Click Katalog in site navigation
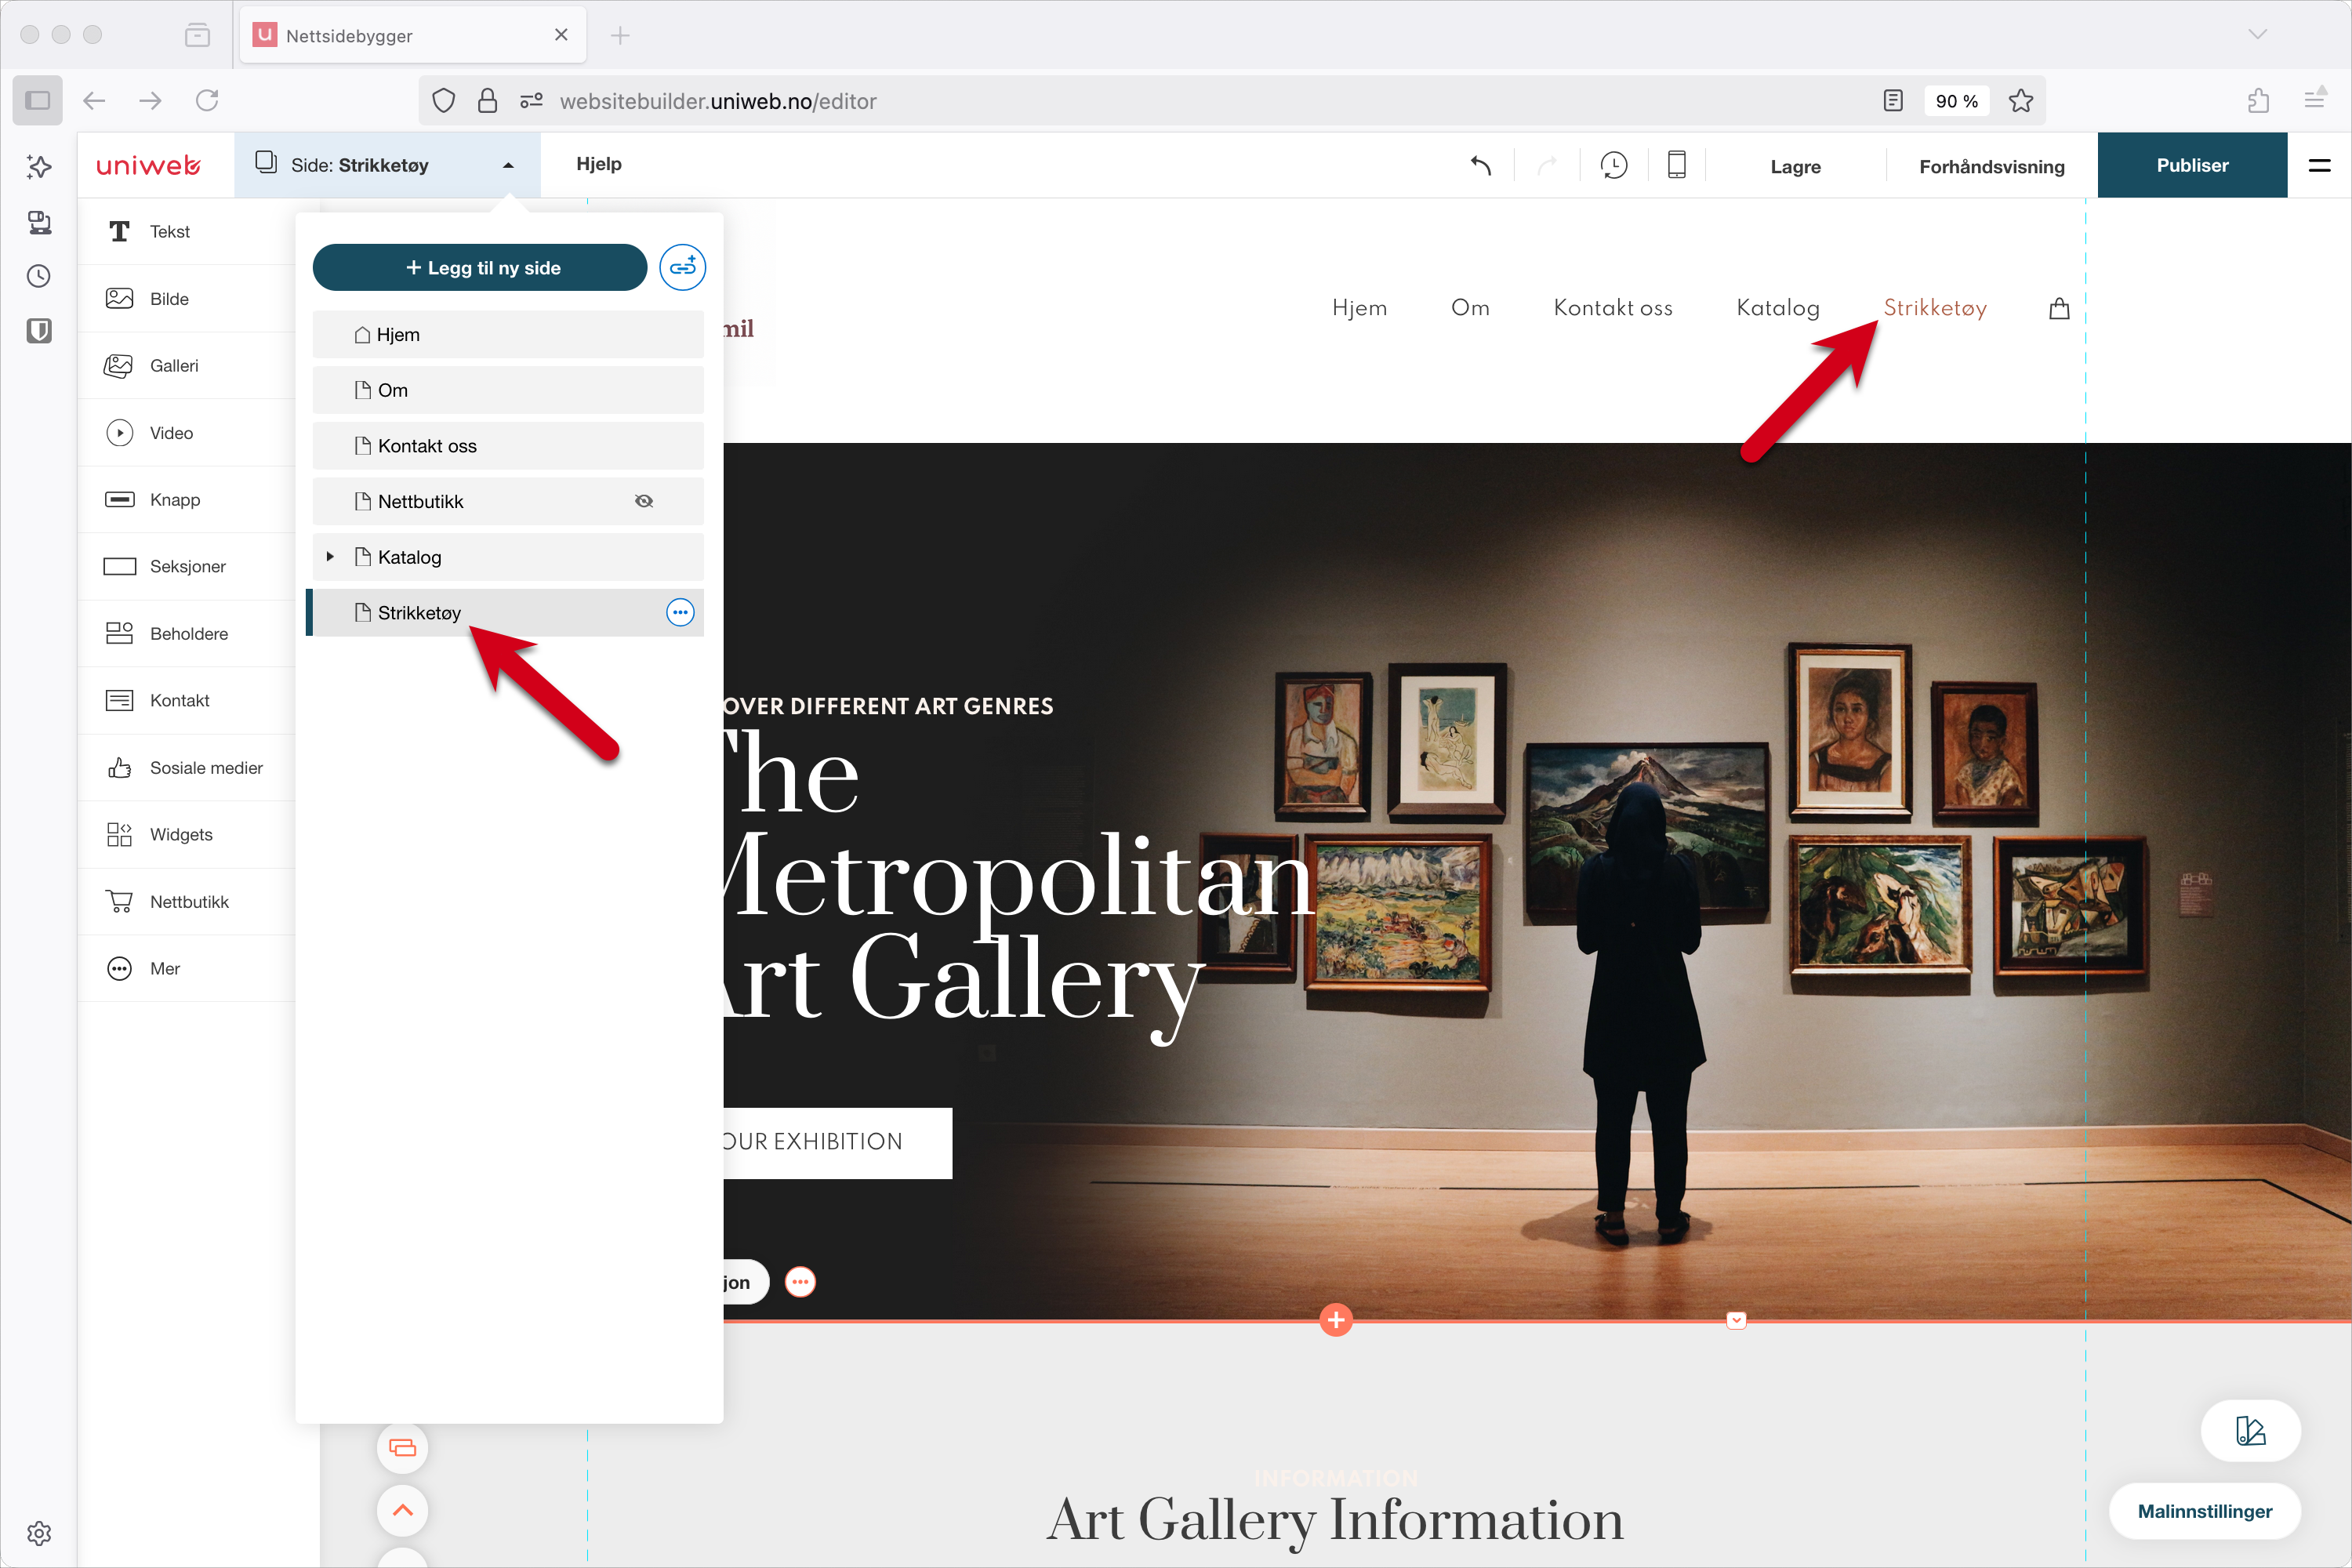 1778,308
